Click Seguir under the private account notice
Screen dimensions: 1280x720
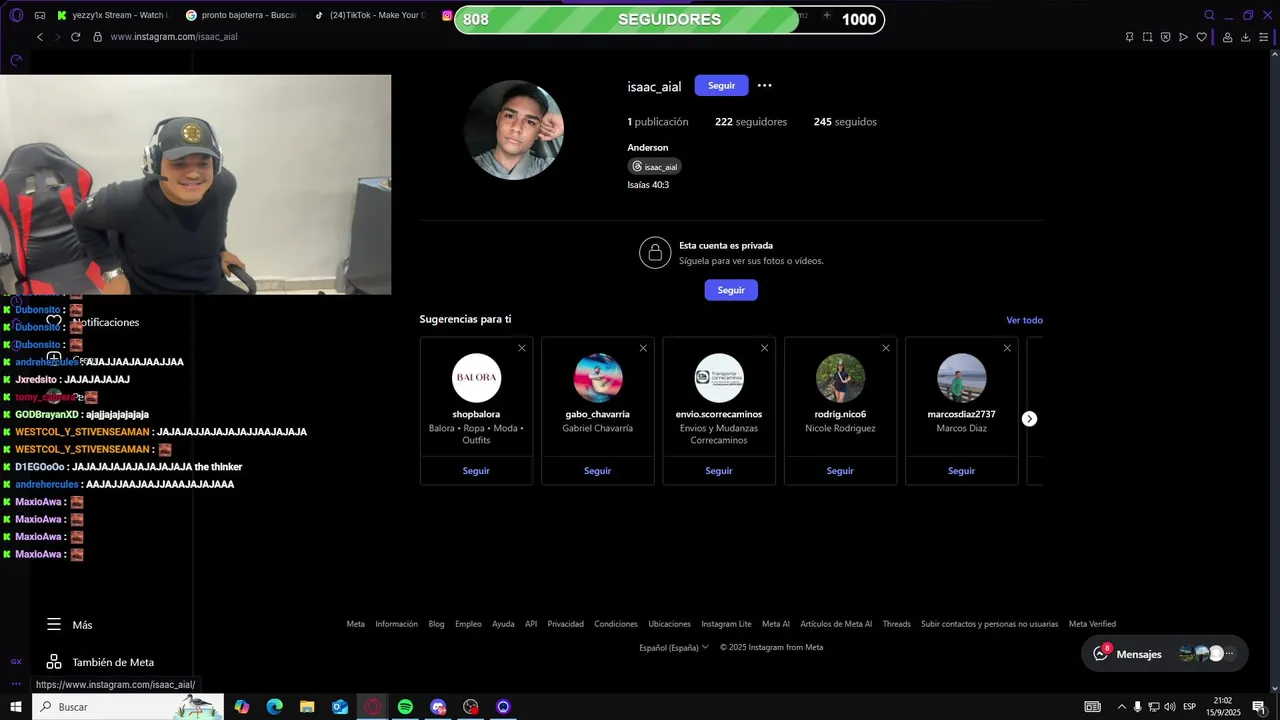click(731, 290)
